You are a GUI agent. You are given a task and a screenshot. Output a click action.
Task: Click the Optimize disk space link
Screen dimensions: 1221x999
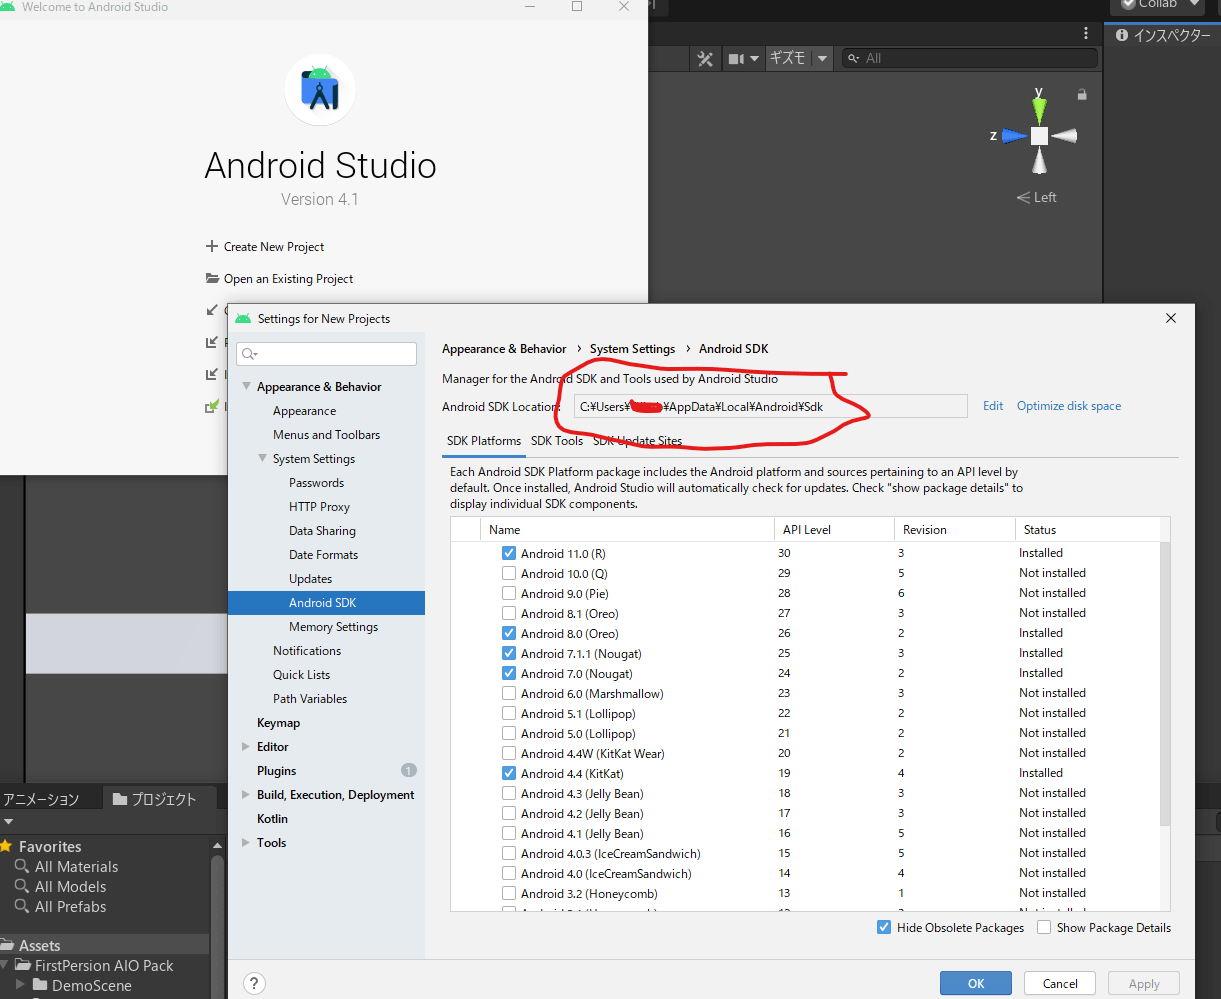point(1068,406)
